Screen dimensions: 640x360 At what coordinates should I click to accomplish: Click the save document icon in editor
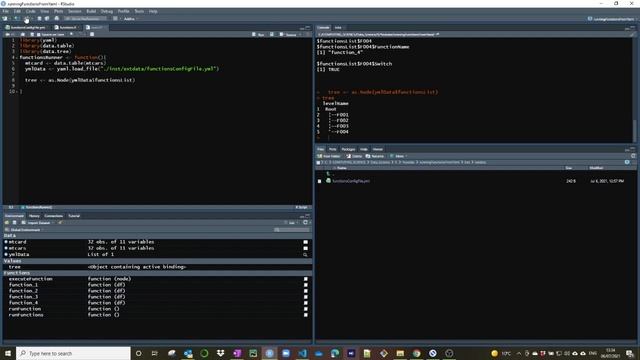pyautogui.click(x=32, y=35)
